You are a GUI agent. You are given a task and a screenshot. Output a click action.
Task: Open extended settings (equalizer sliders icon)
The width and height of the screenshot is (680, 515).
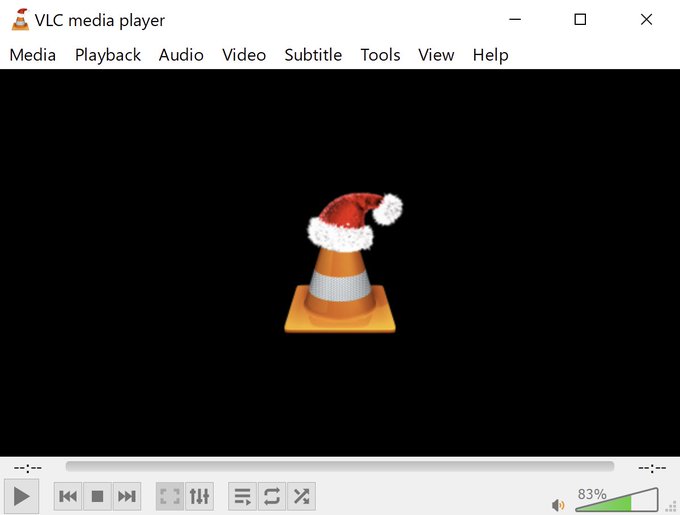pyautogui.click(x=199, y=496)
